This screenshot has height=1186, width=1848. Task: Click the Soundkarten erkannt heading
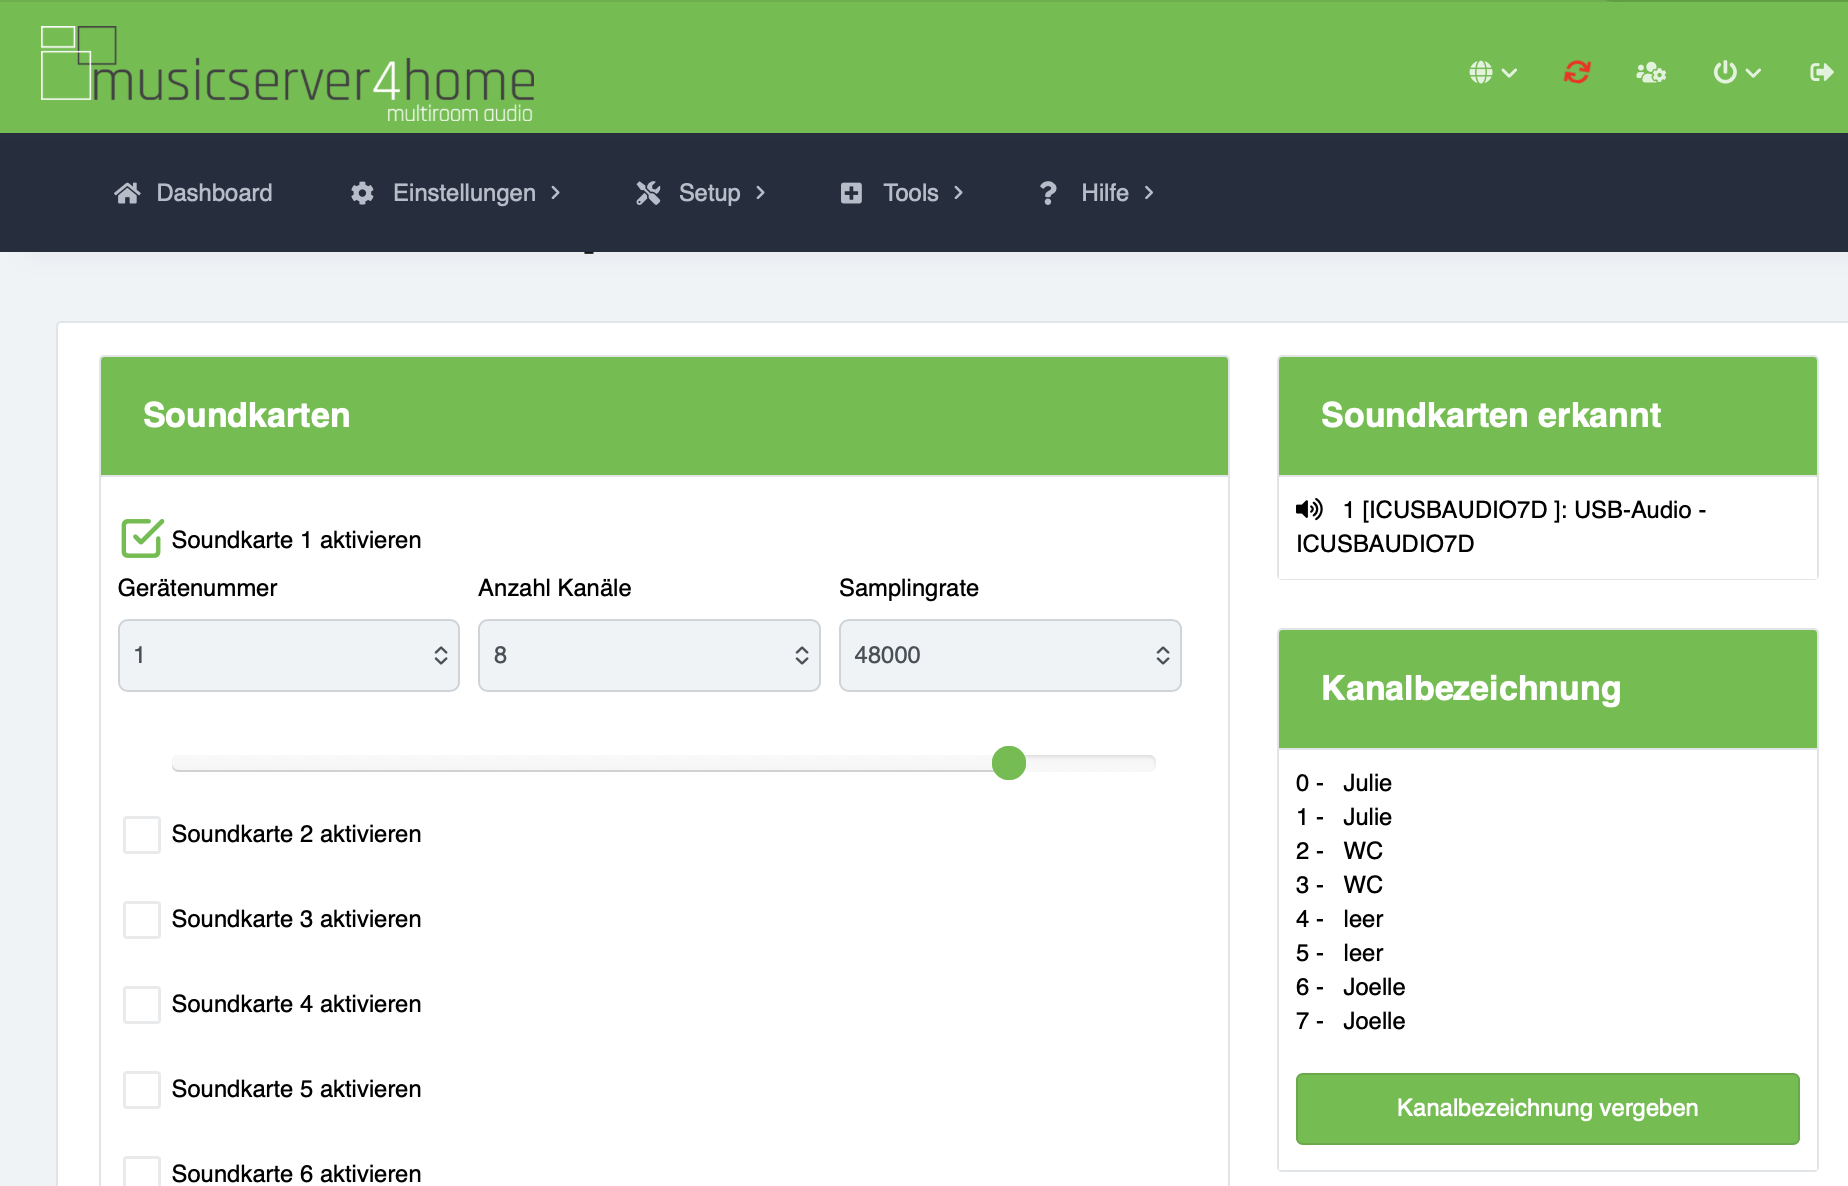[x=1490, y=415]
